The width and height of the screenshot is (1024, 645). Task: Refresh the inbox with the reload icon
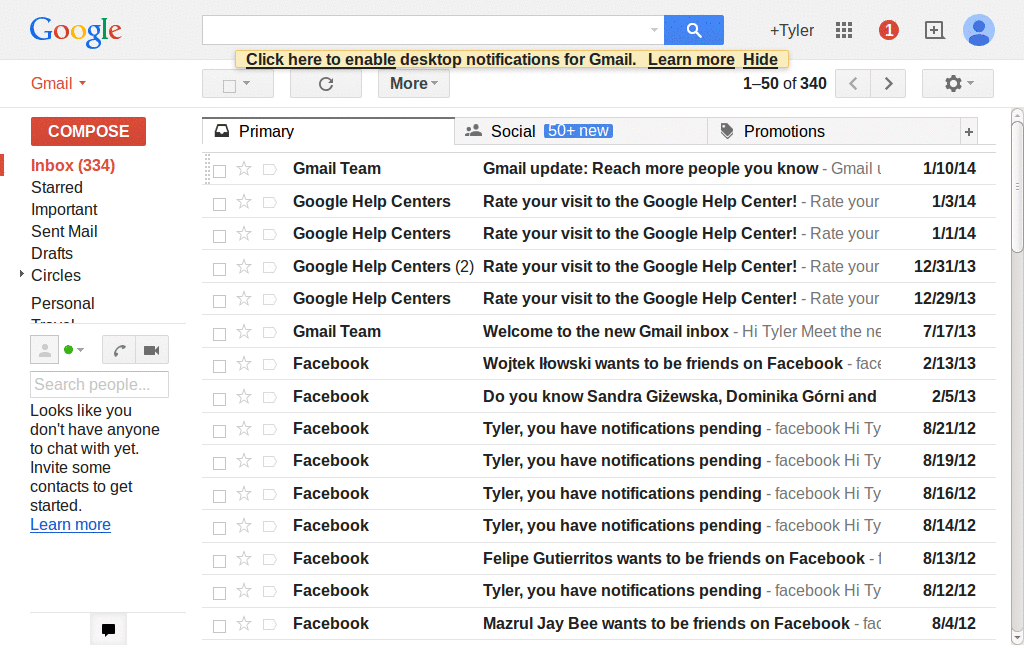(326, 84)
